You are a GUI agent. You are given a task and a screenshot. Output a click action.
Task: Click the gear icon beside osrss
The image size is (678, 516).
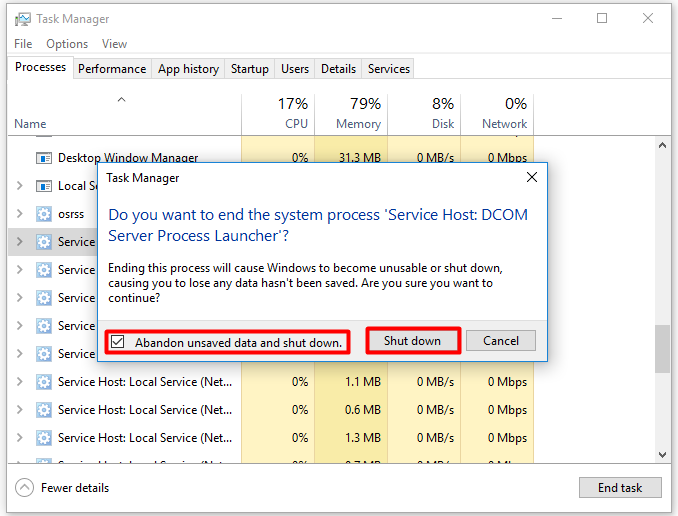tap(43, 214)
